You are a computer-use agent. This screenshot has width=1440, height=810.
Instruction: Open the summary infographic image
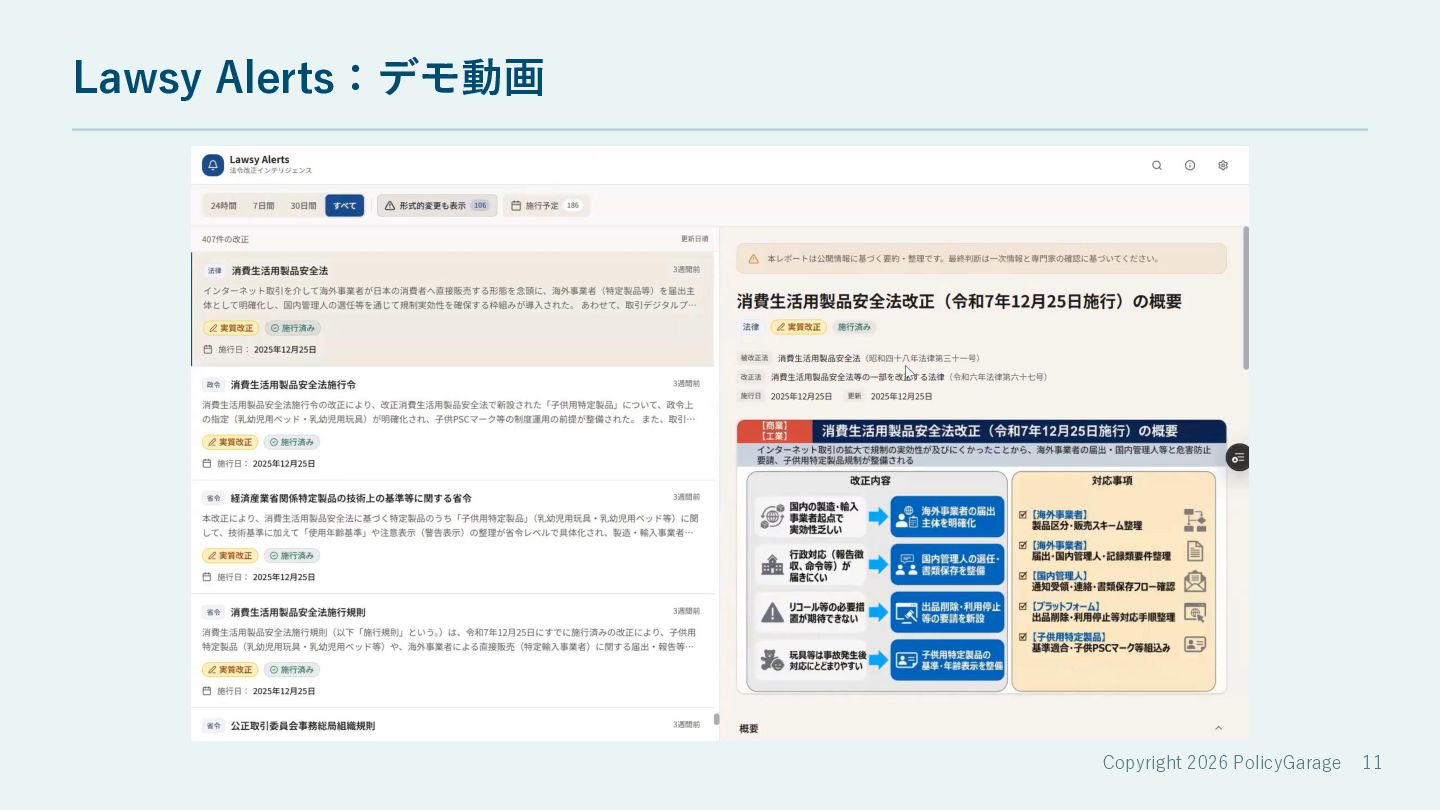click(x=981, y=556)
